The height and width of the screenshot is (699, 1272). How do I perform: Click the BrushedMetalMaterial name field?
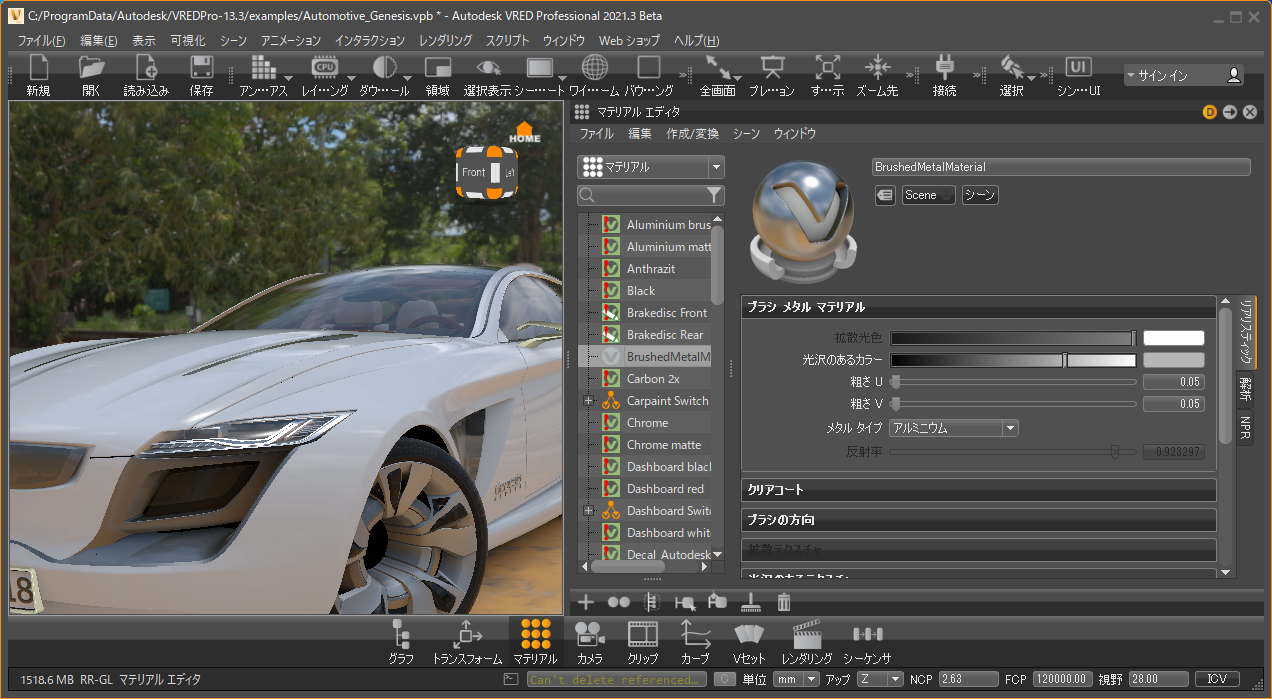(x=1061, y=167)
